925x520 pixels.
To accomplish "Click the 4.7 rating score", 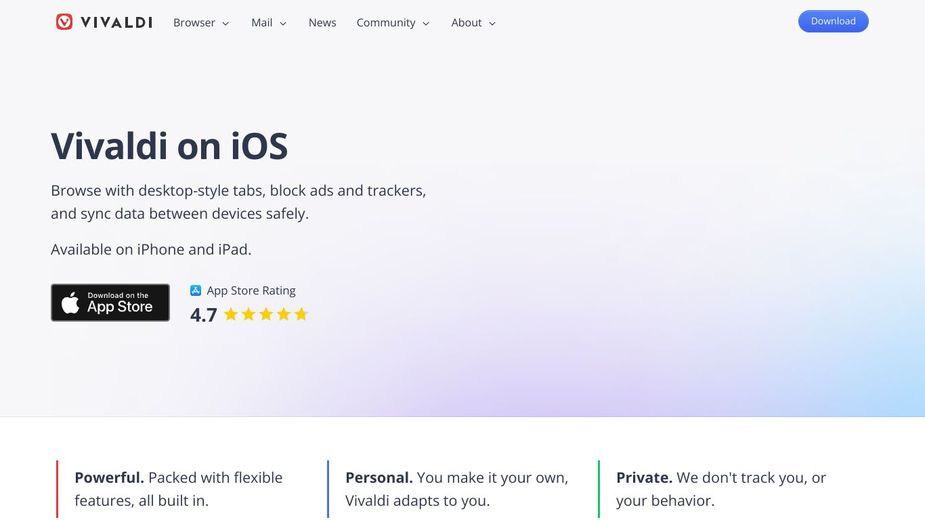I will tap(204, 315).
